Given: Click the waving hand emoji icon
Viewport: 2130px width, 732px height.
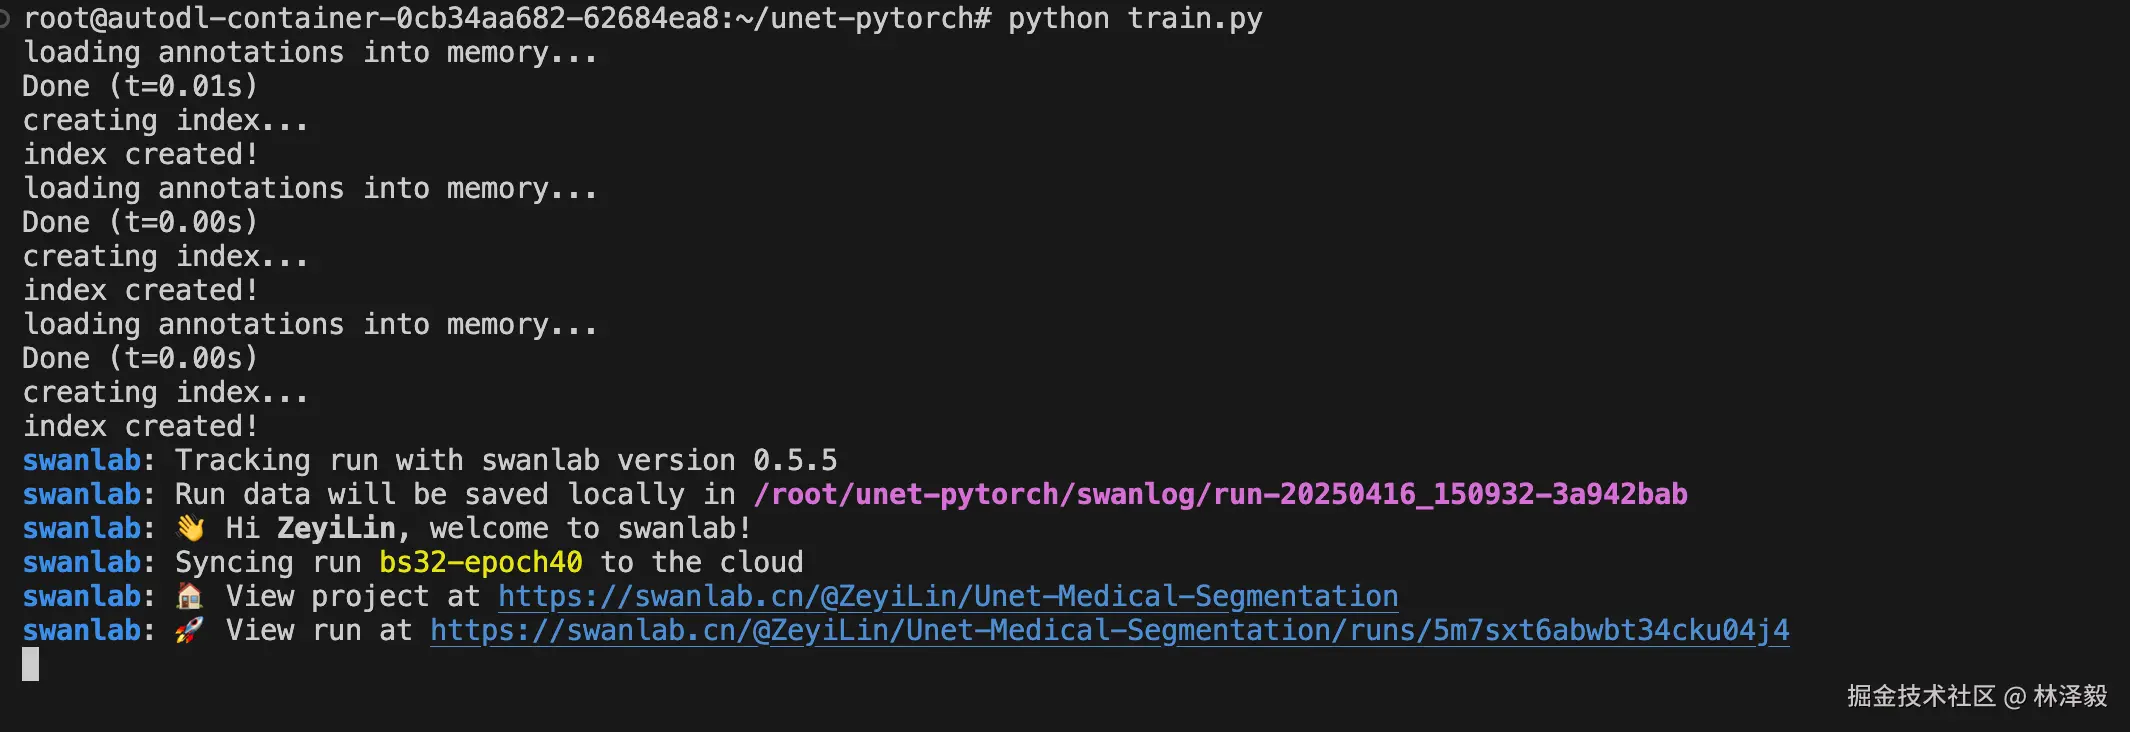Looking at the screenshot, I should [190, 528].
